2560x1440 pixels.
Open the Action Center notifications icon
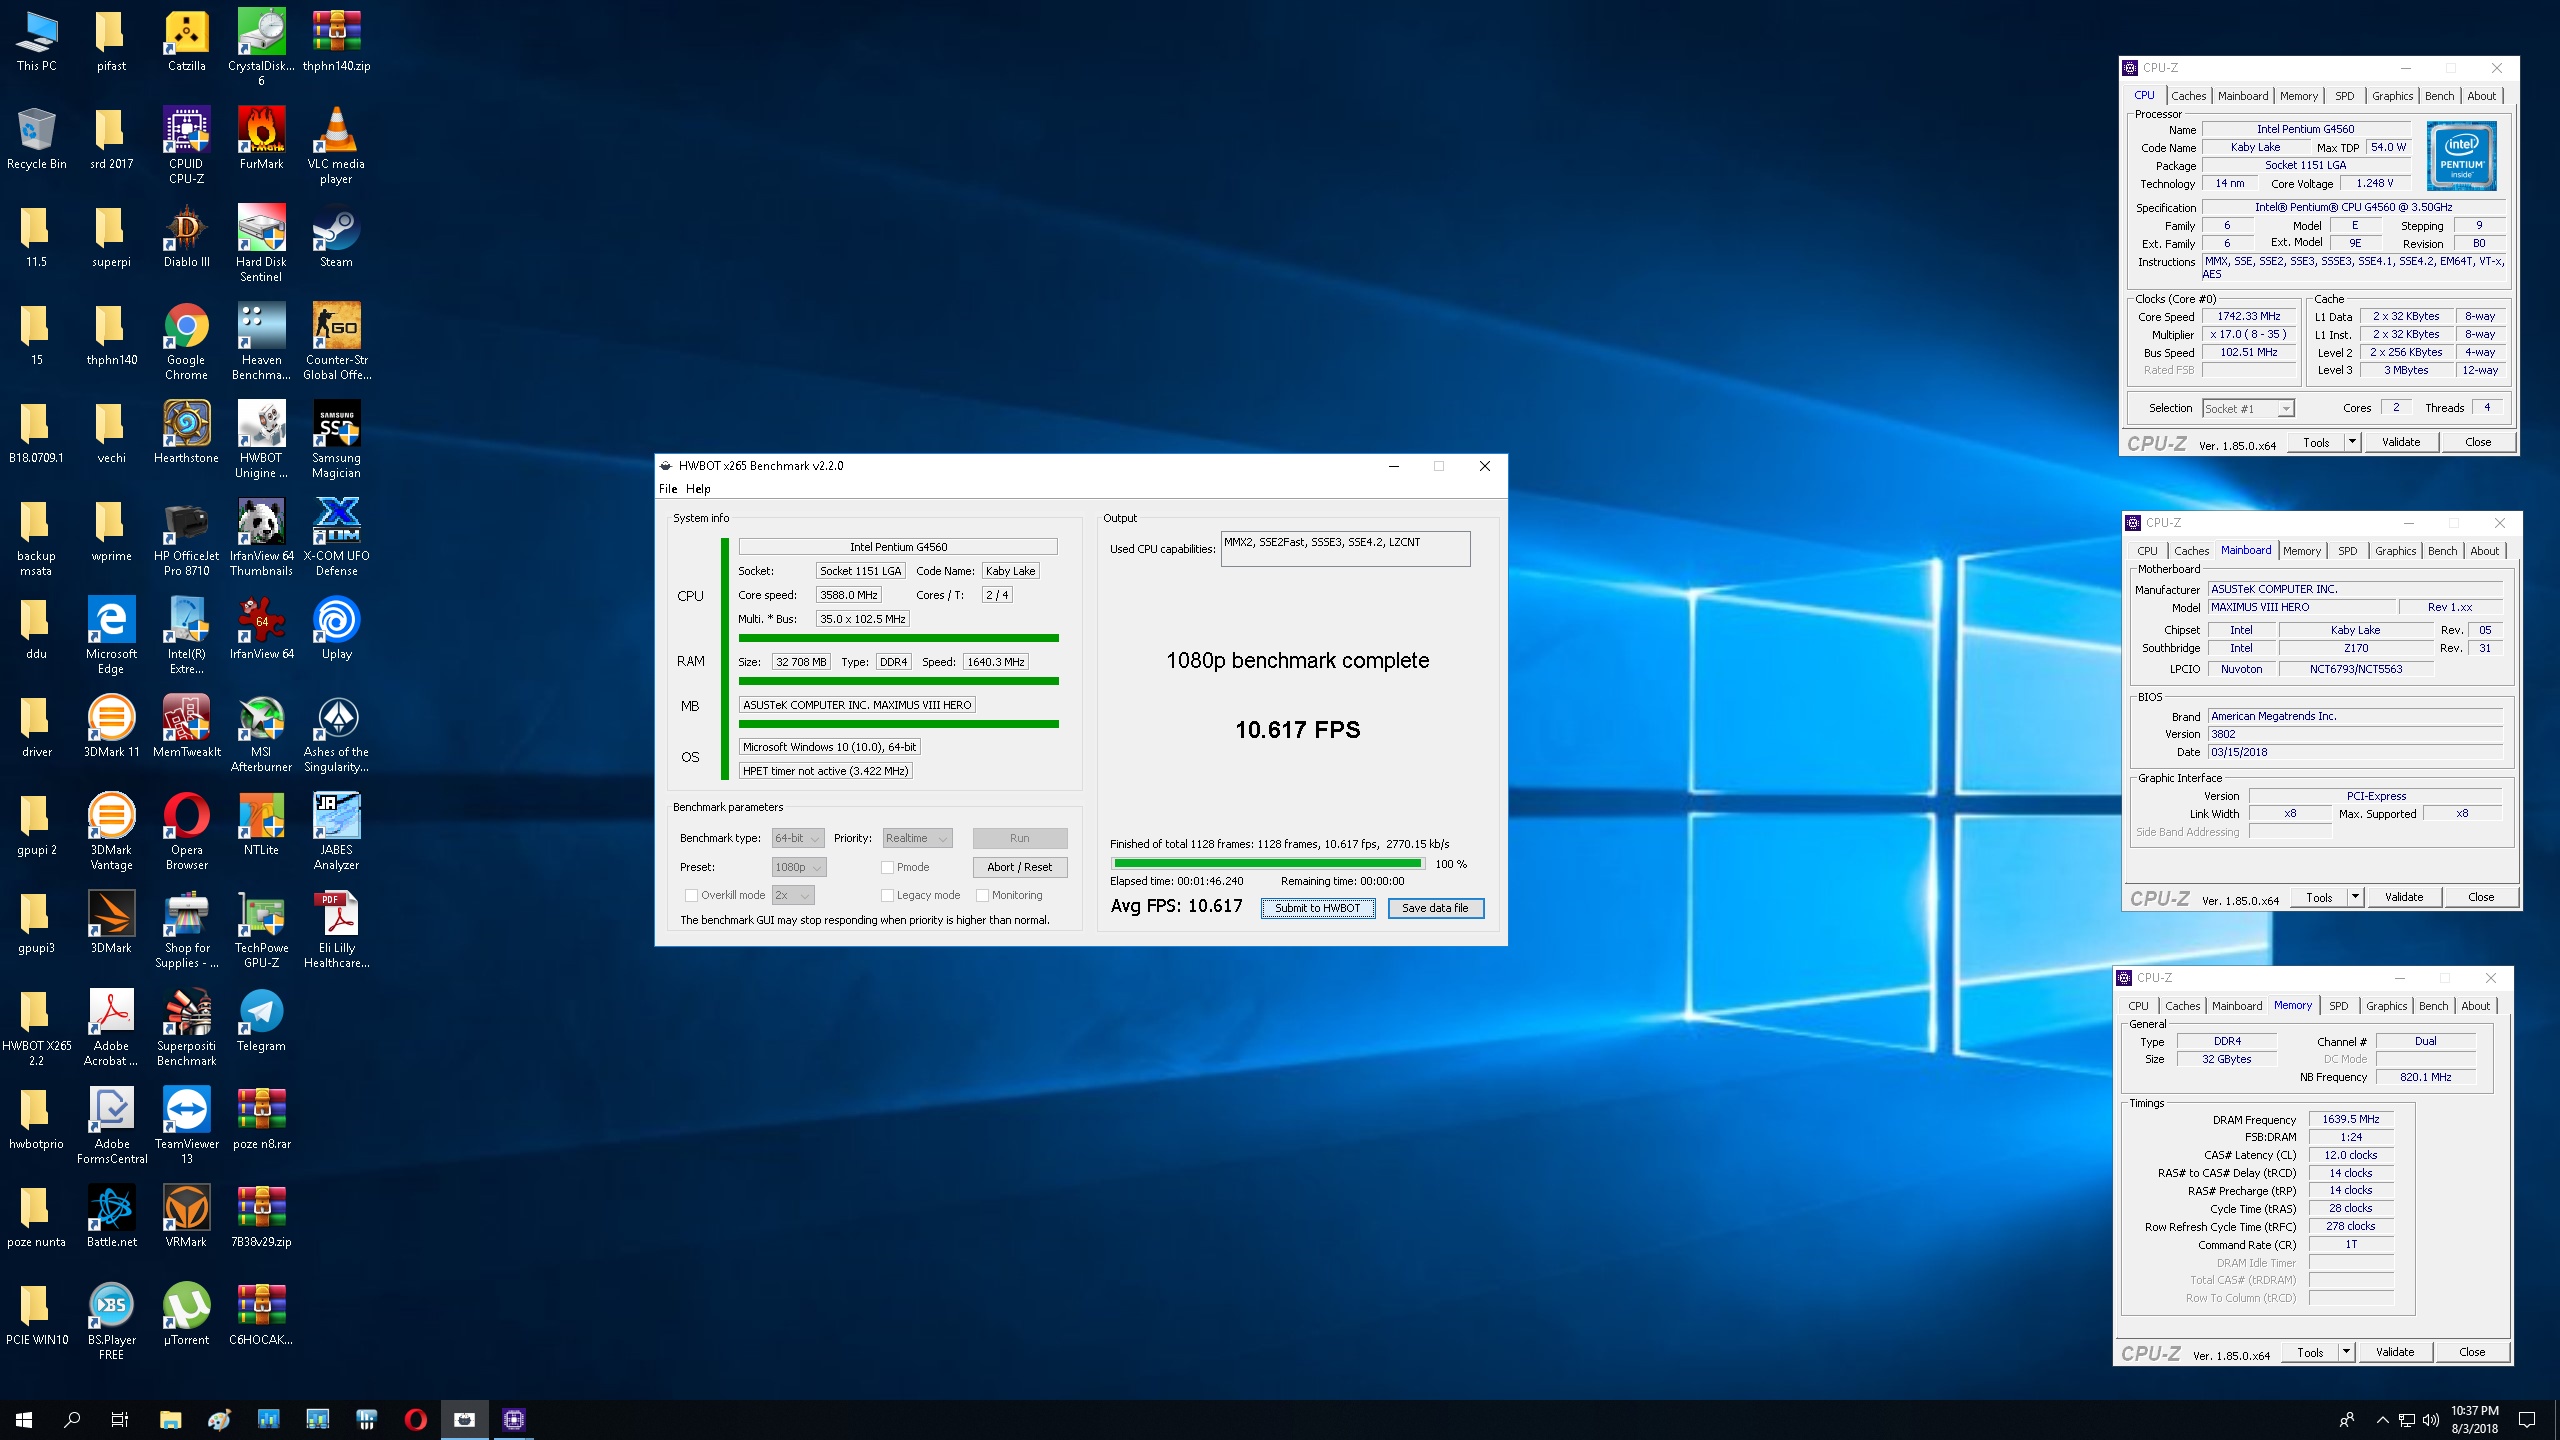2527,1419
